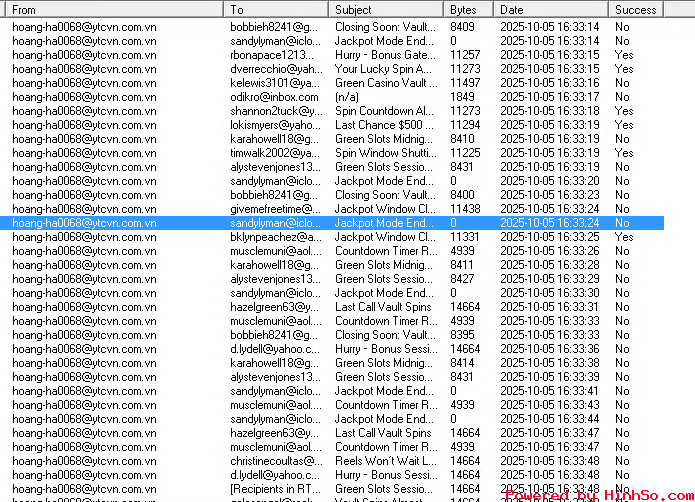Select the email addressed to rbonapace1213

(x=275, y=55)
